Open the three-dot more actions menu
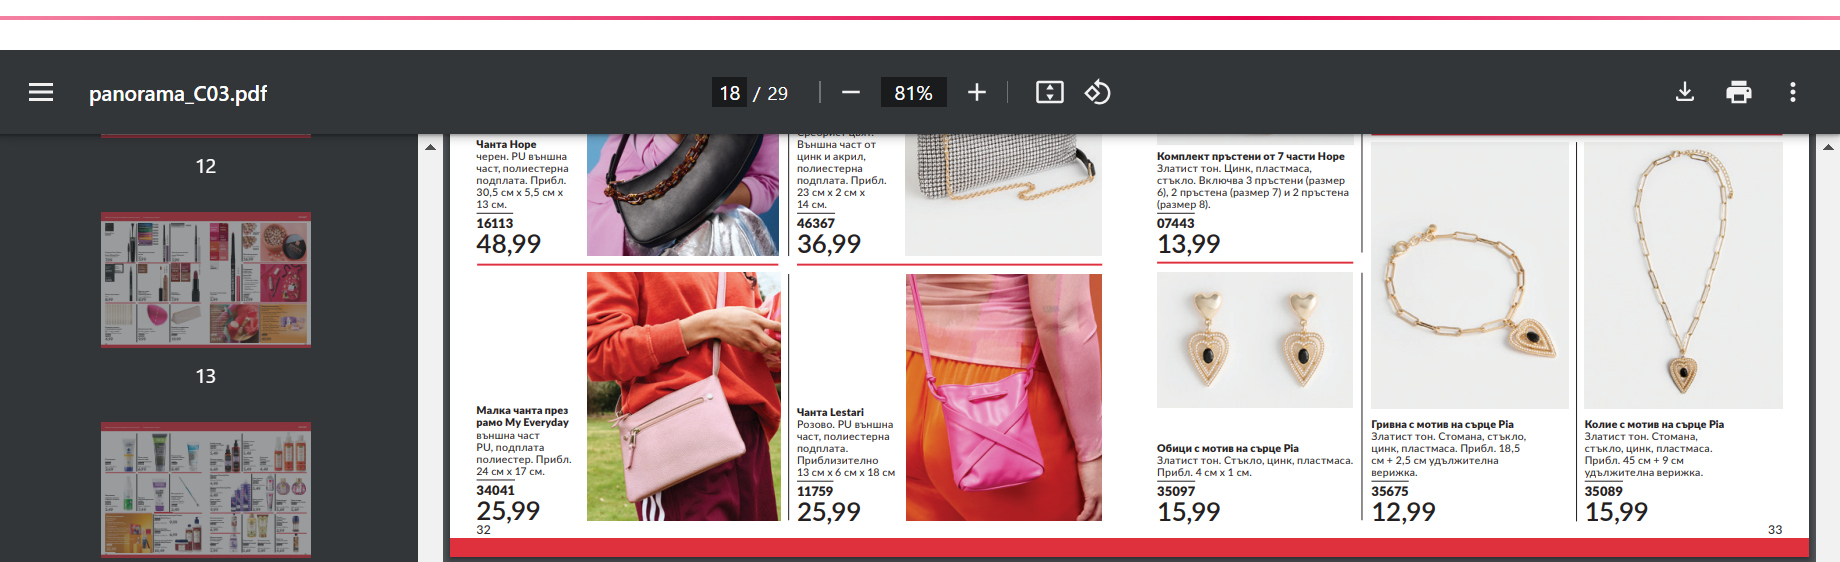This screenshot has width=1840, height=562. click(x=1793, y=92)
